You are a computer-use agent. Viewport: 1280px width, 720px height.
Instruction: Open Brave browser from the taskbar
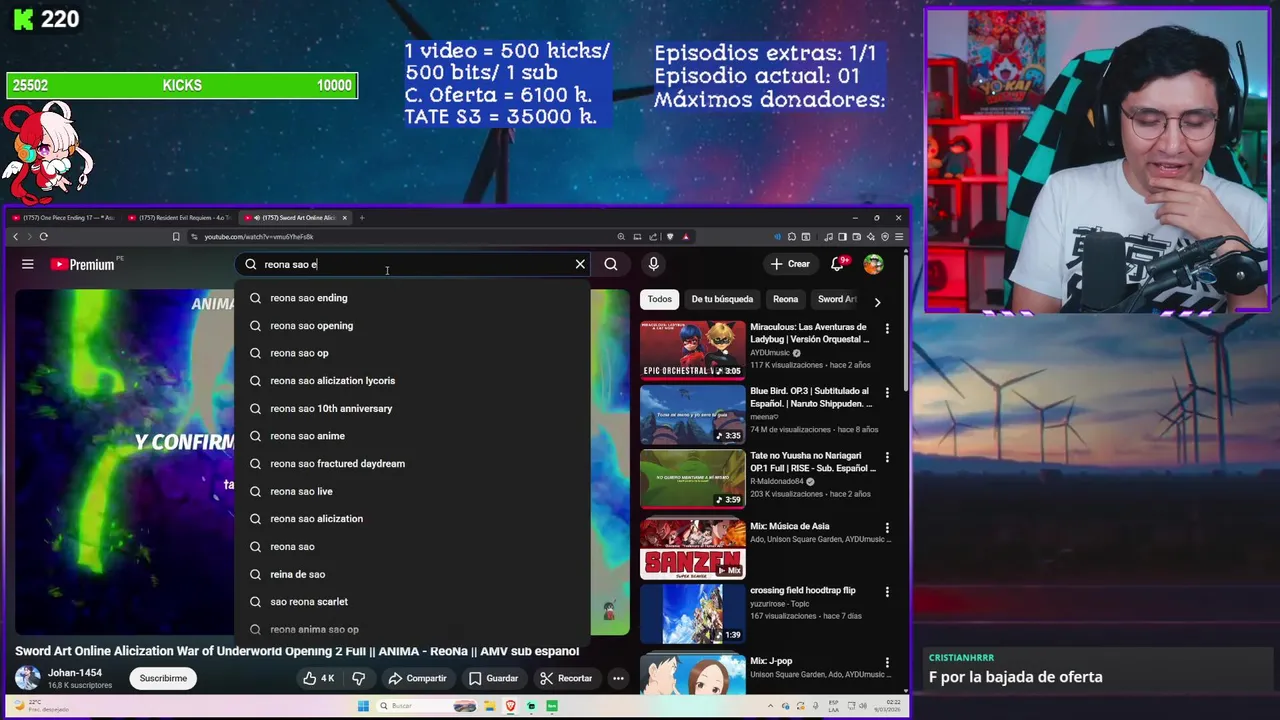point(511,706)
